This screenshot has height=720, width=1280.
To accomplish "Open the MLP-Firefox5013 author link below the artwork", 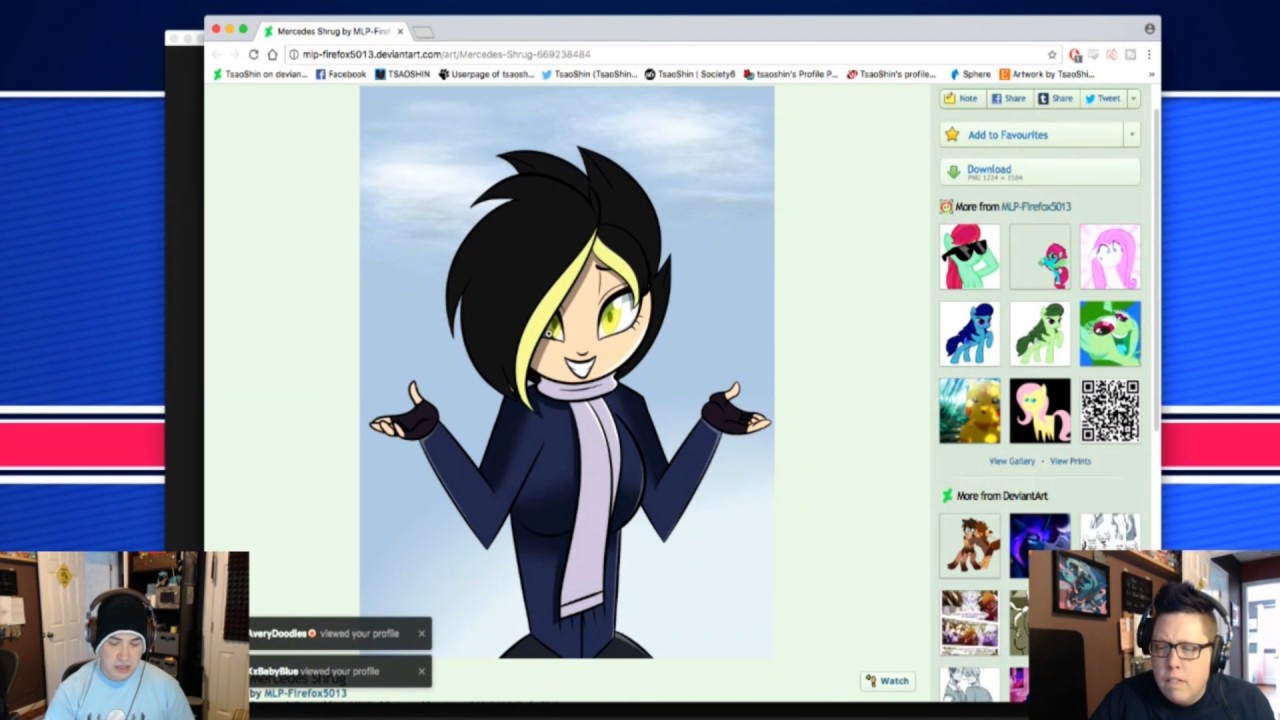I will 305,693.
